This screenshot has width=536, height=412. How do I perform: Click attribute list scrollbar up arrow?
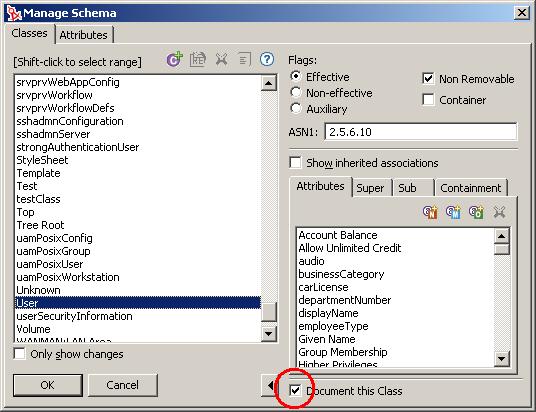pyautogui.click(x=502, y=236)
